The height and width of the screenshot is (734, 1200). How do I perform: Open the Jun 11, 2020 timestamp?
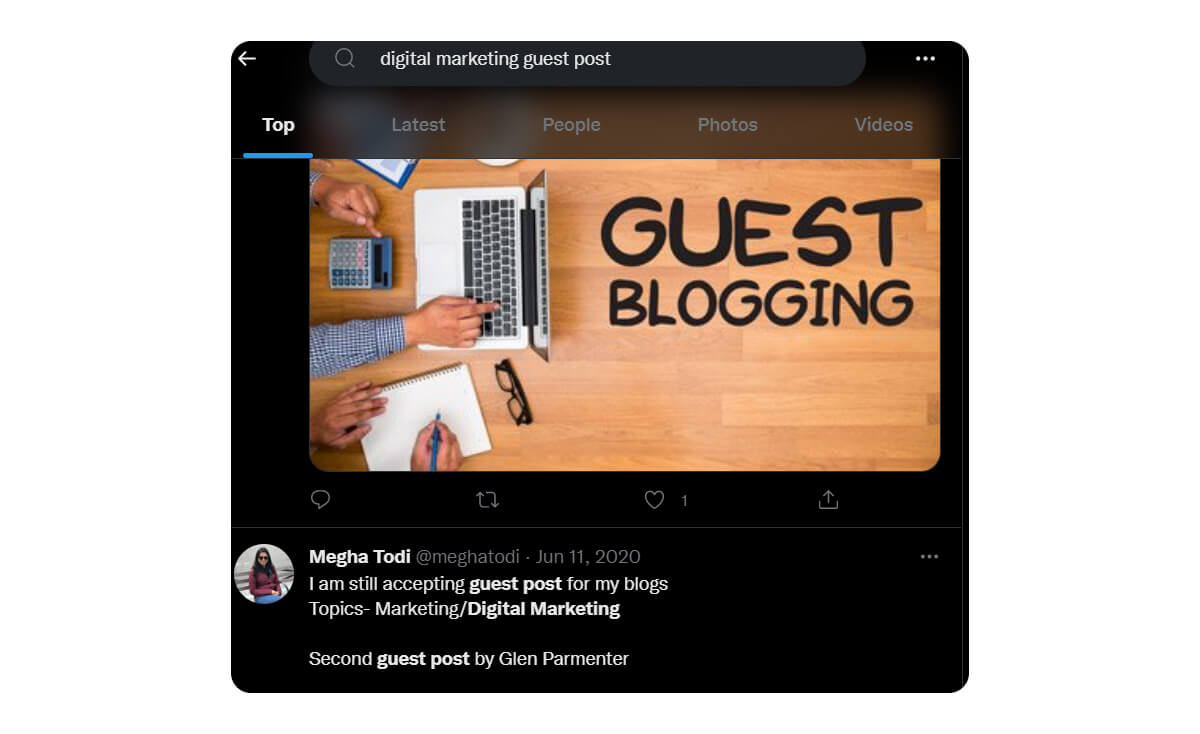pyautogui.click(x=588, y=557)
